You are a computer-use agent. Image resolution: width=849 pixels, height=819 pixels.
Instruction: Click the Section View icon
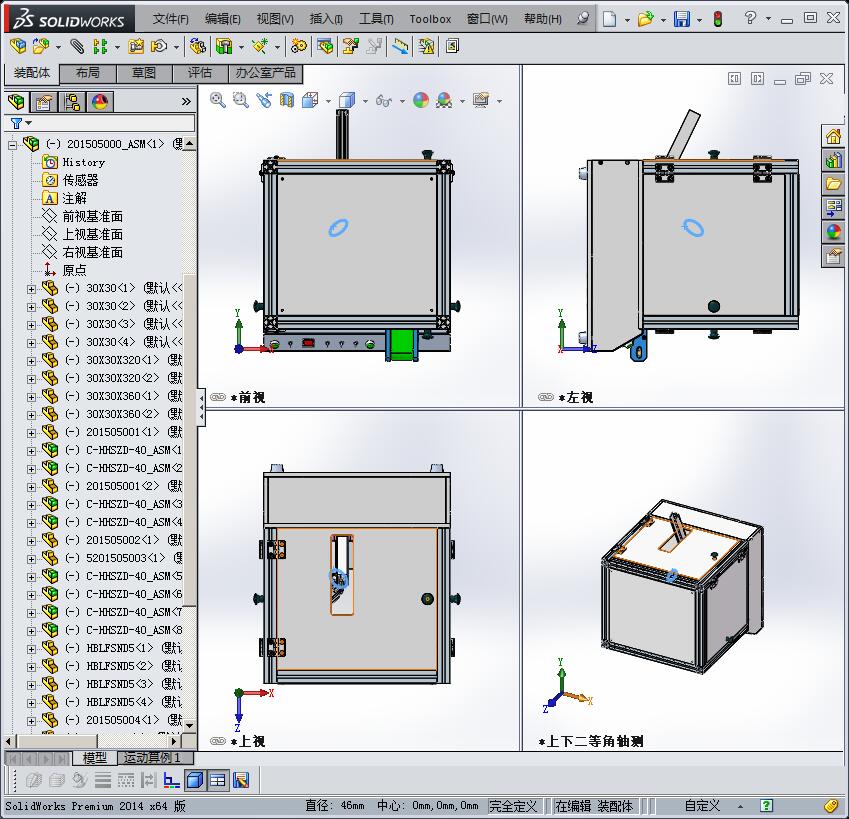coord(286,100)
